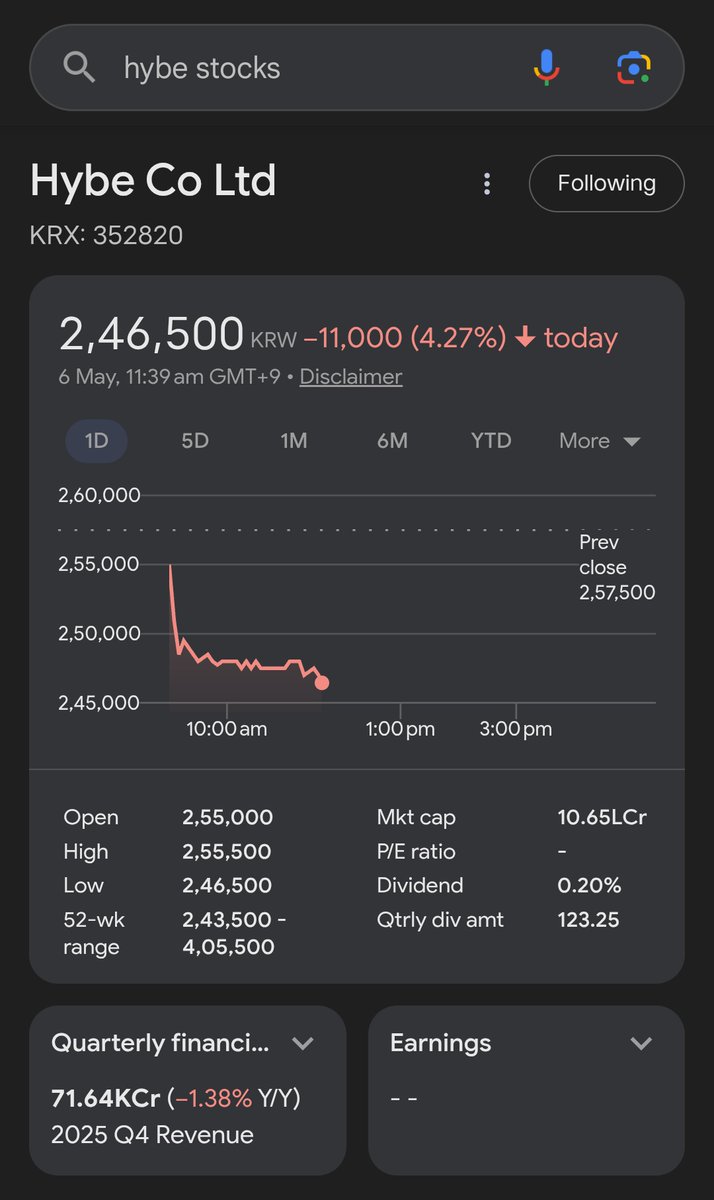
Task: Switch to the 1M chart range
Action: [x=293, y=441]
